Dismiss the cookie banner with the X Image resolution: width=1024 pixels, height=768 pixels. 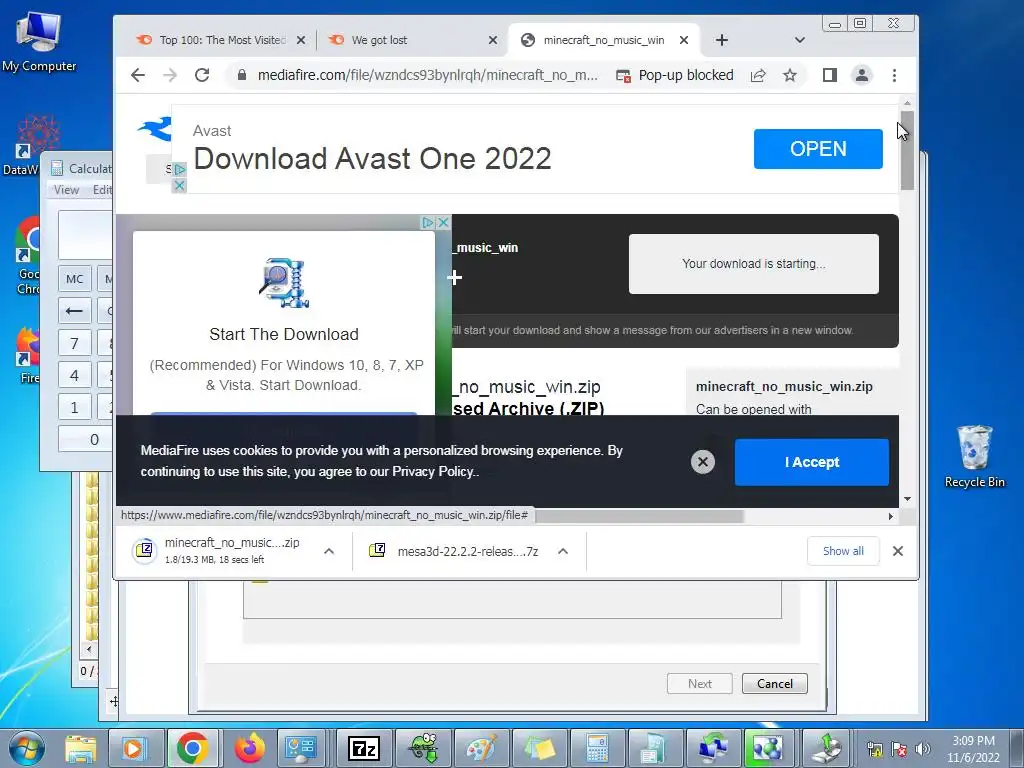click(703, 462)
